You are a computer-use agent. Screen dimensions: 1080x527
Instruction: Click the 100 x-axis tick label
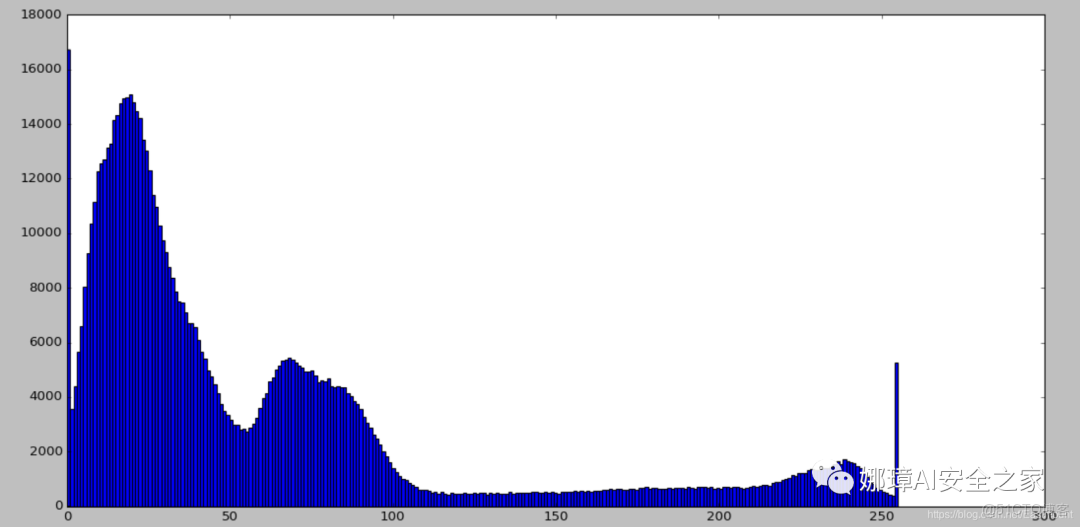pos(393,516)
